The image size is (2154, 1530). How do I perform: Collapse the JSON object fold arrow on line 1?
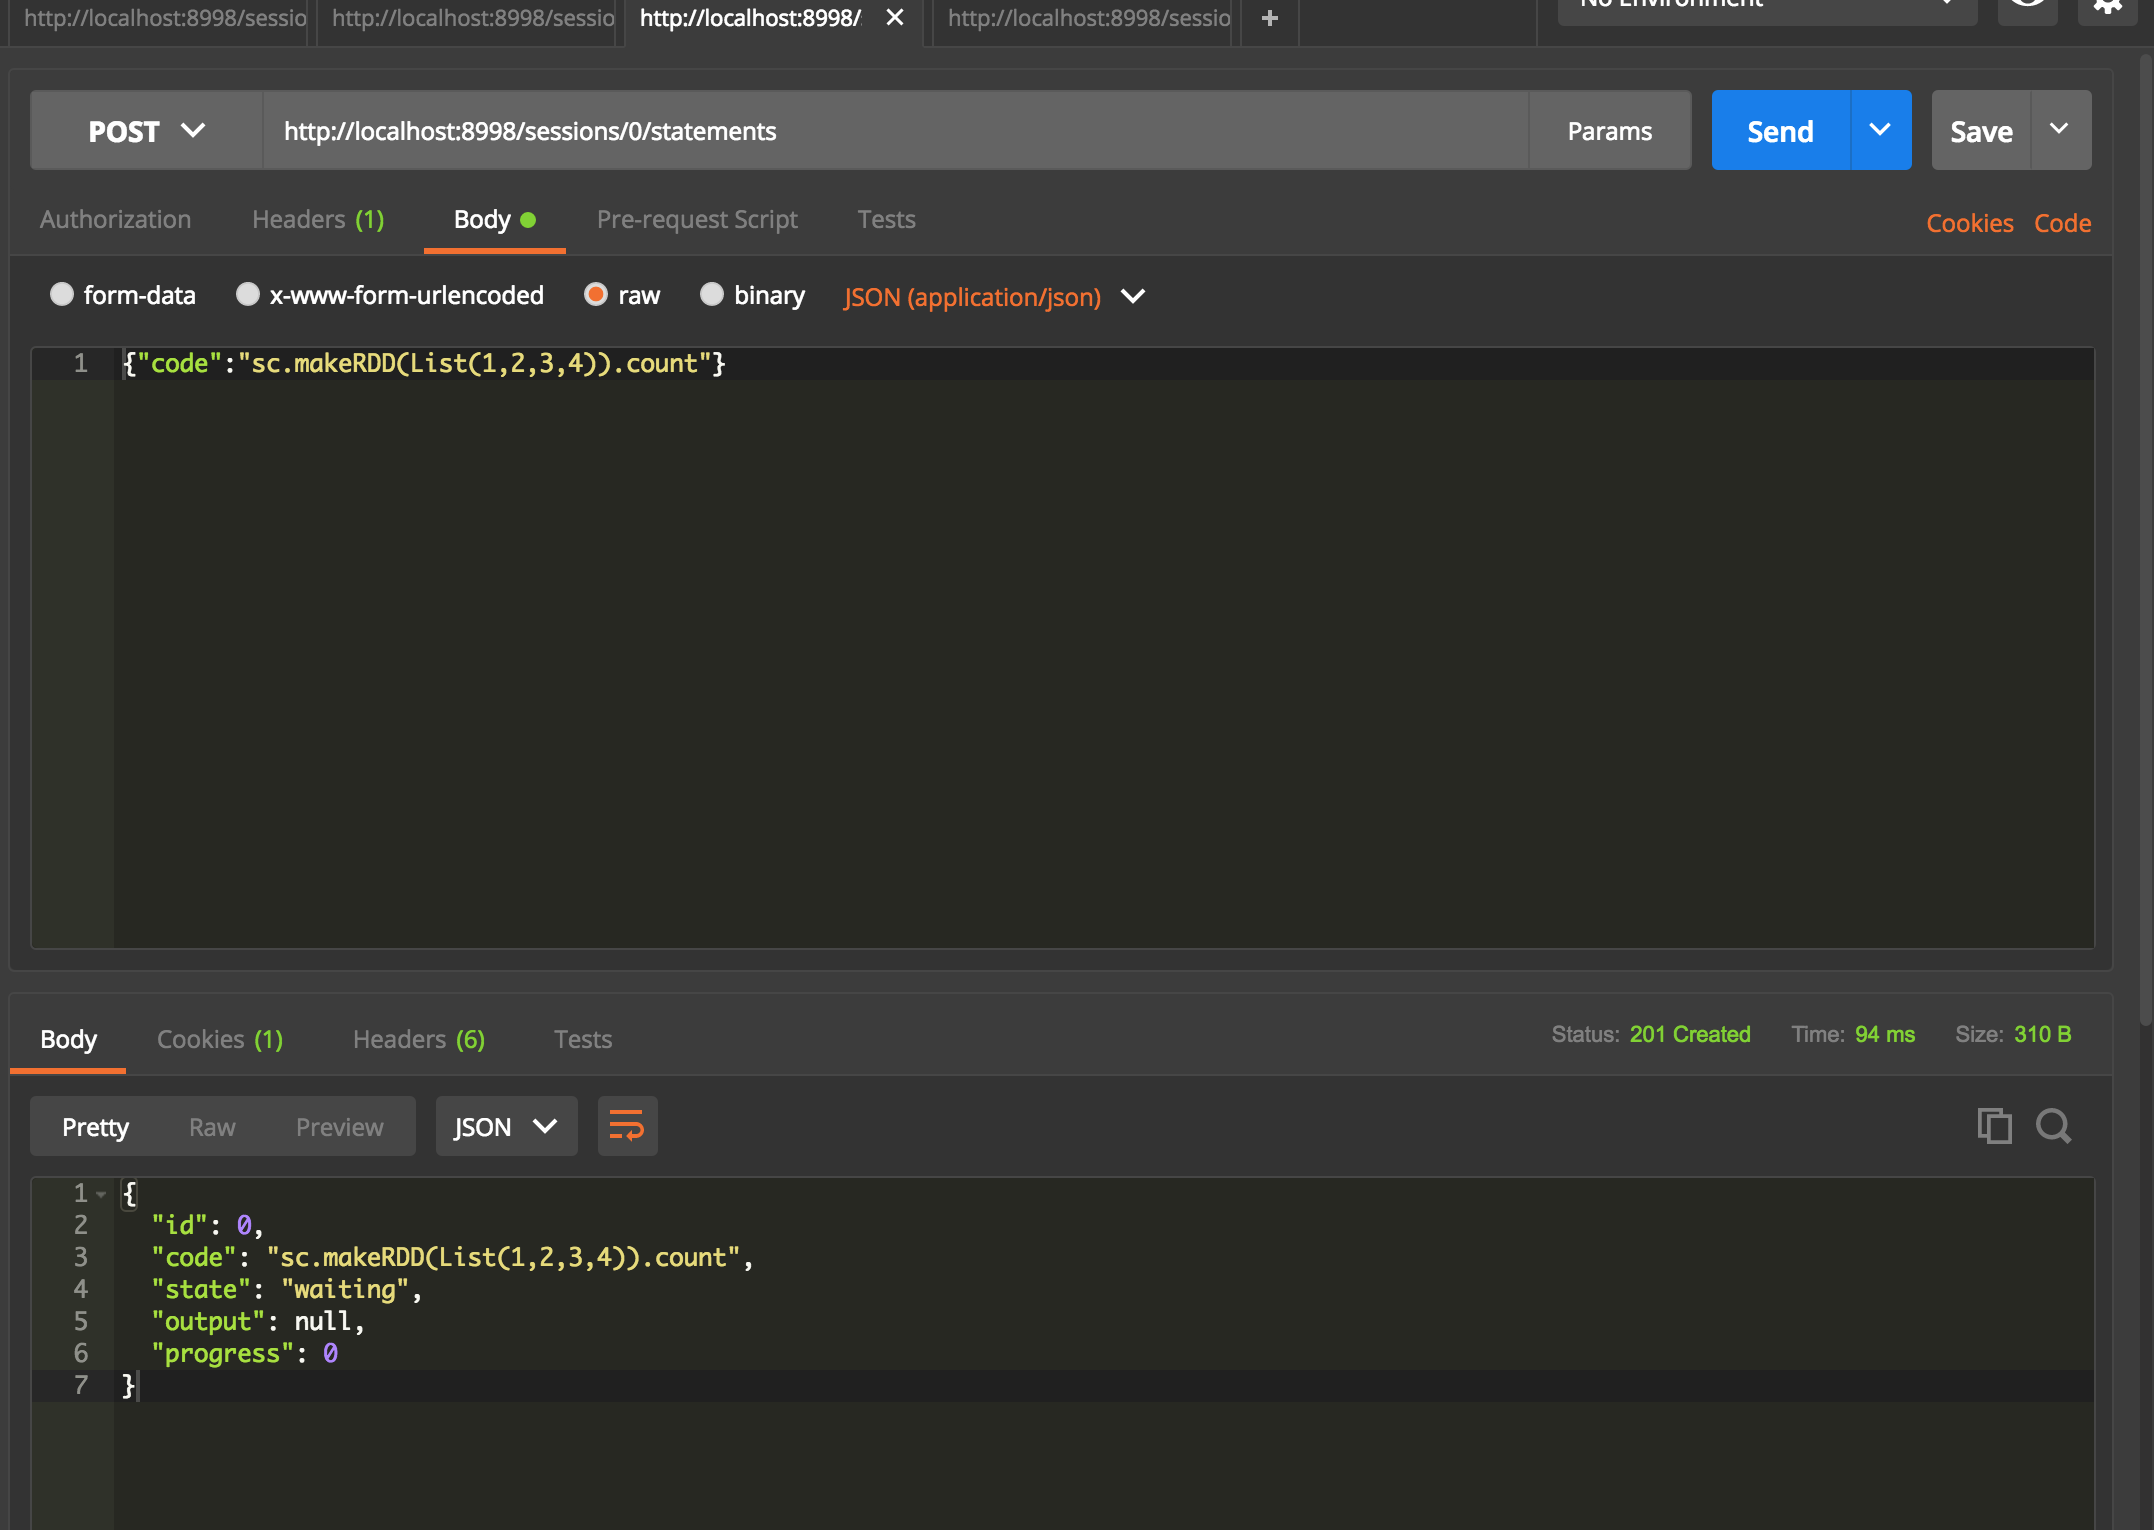101,1194
